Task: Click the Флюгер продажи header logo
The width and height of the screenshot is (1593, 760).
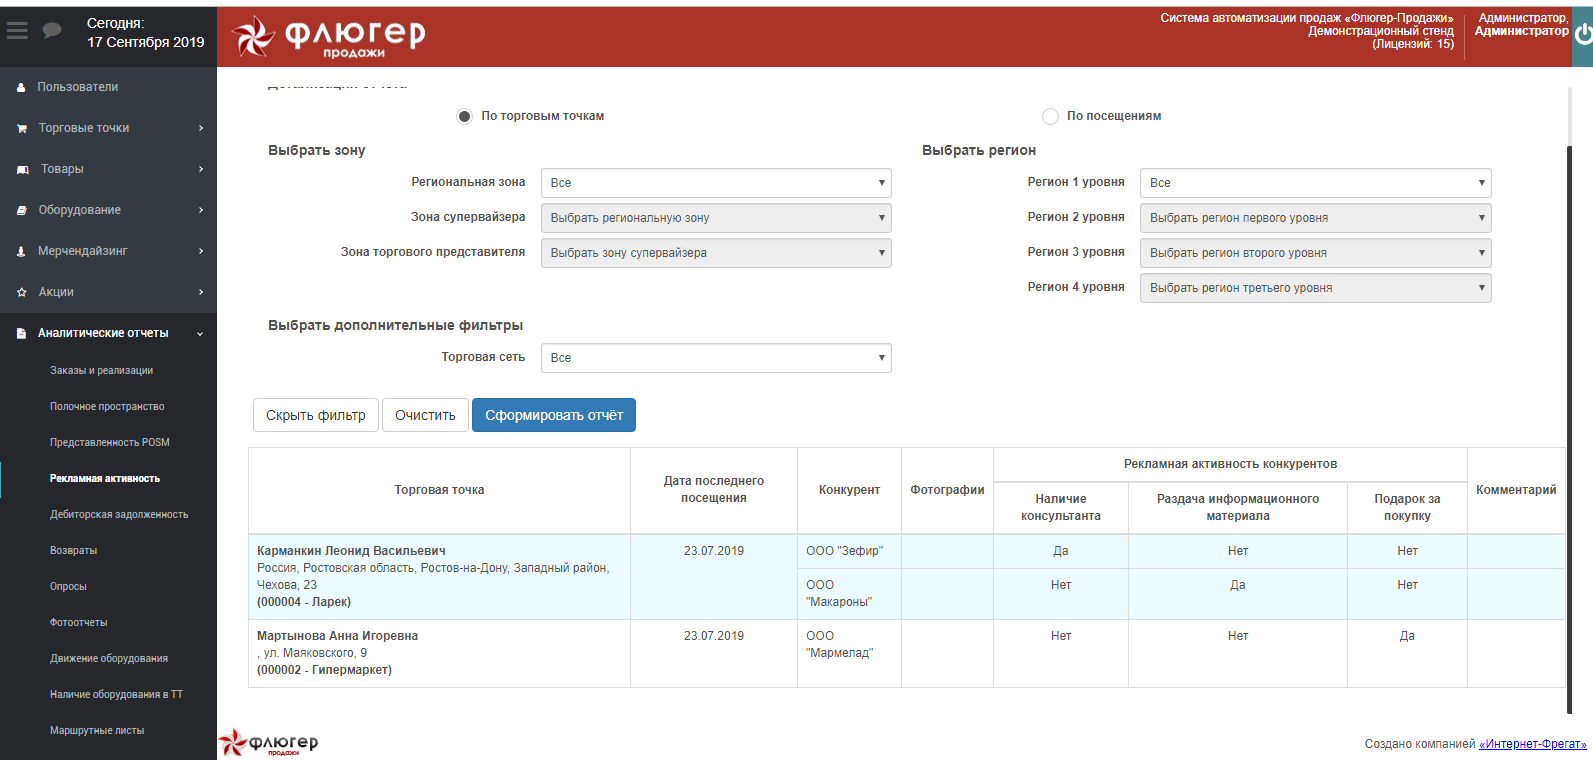Action: click(329, 37)
